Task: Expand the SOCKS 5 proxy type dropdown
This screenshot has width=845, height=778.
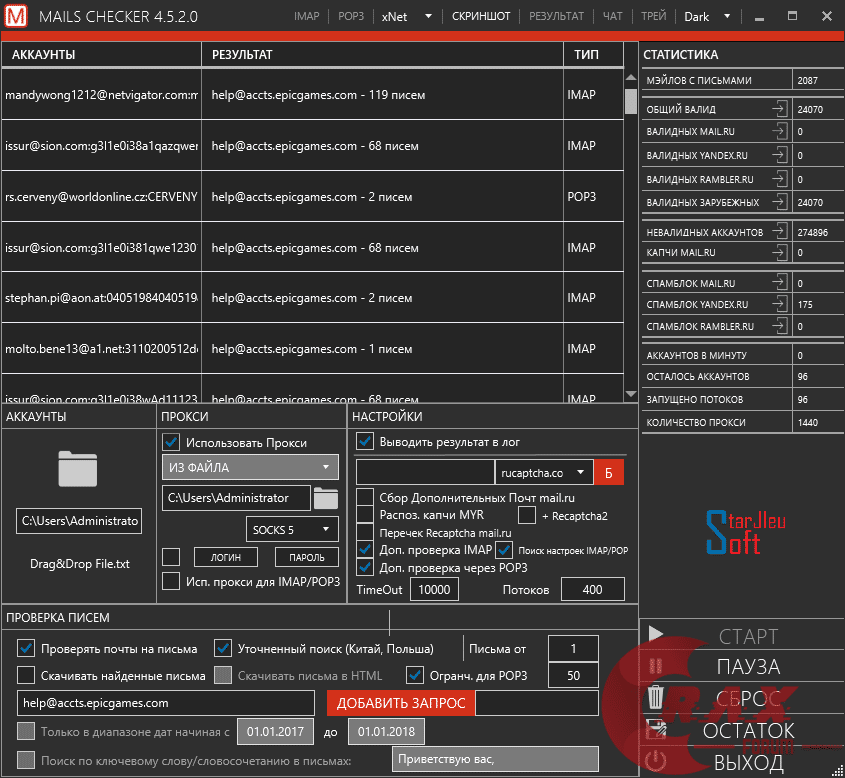Action: click(292, 528)
